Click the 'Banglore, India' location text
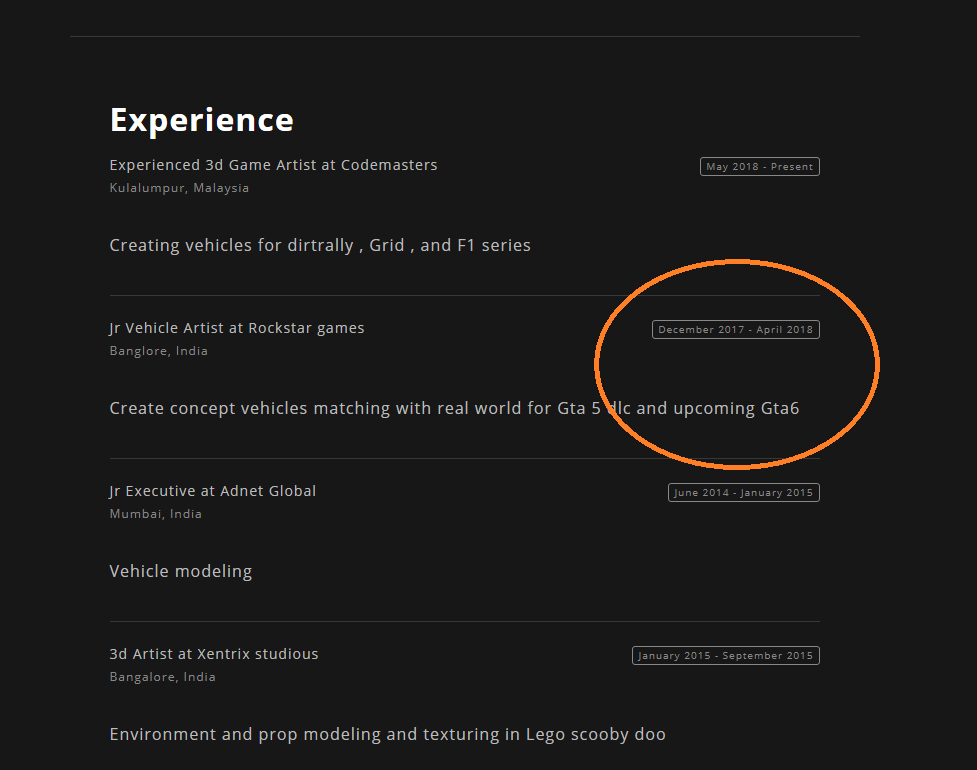Image resolution: width=977 pixels, height=770 pixels. pos(158,351)
